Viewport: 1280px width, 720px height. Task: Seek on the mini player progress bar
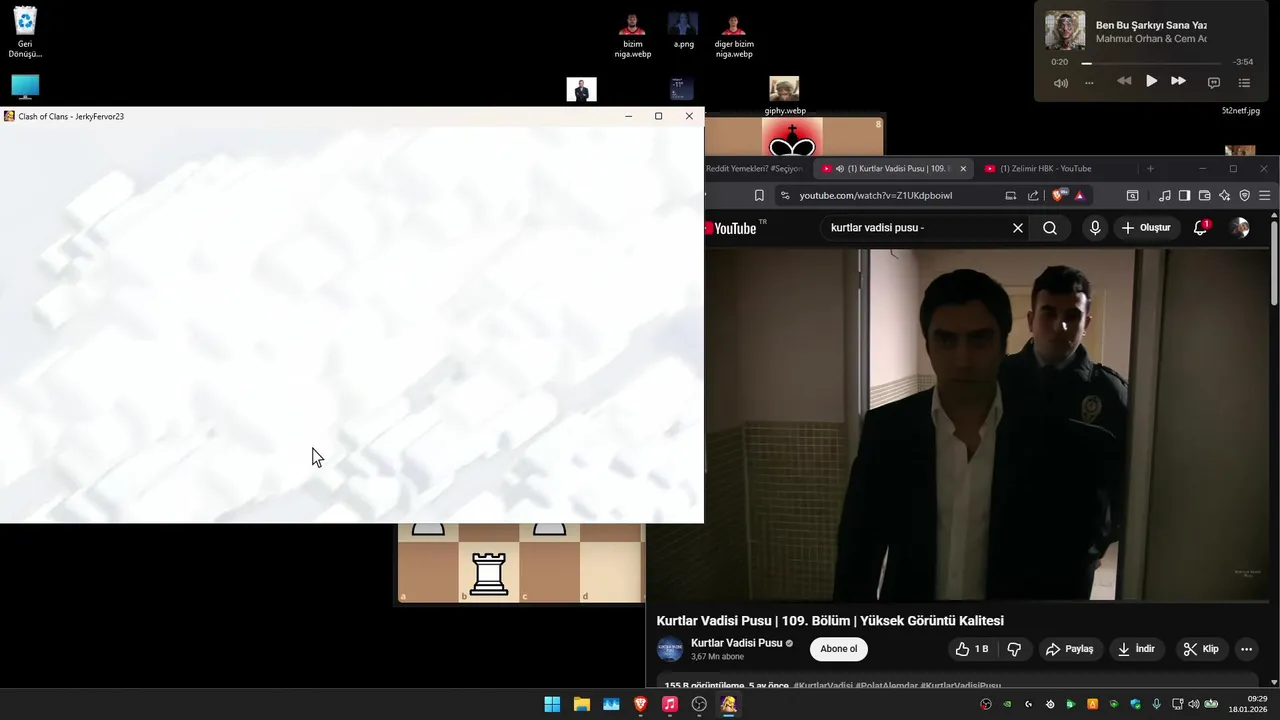pyautogui.click(x=1153, y=62)
